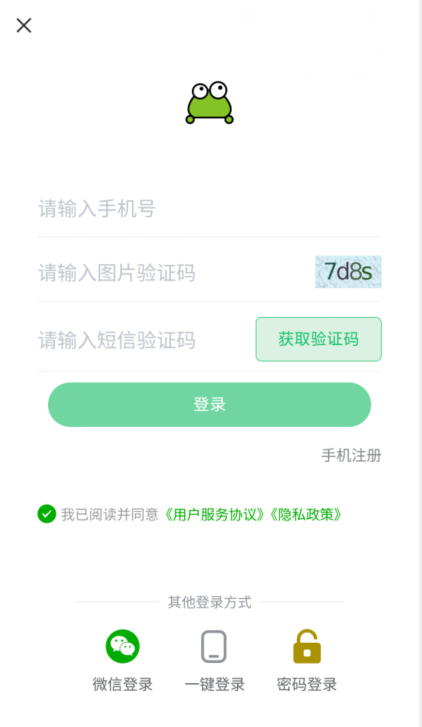Select the phone one-key login icon
The image size is (422, 727).
point(214,646)
